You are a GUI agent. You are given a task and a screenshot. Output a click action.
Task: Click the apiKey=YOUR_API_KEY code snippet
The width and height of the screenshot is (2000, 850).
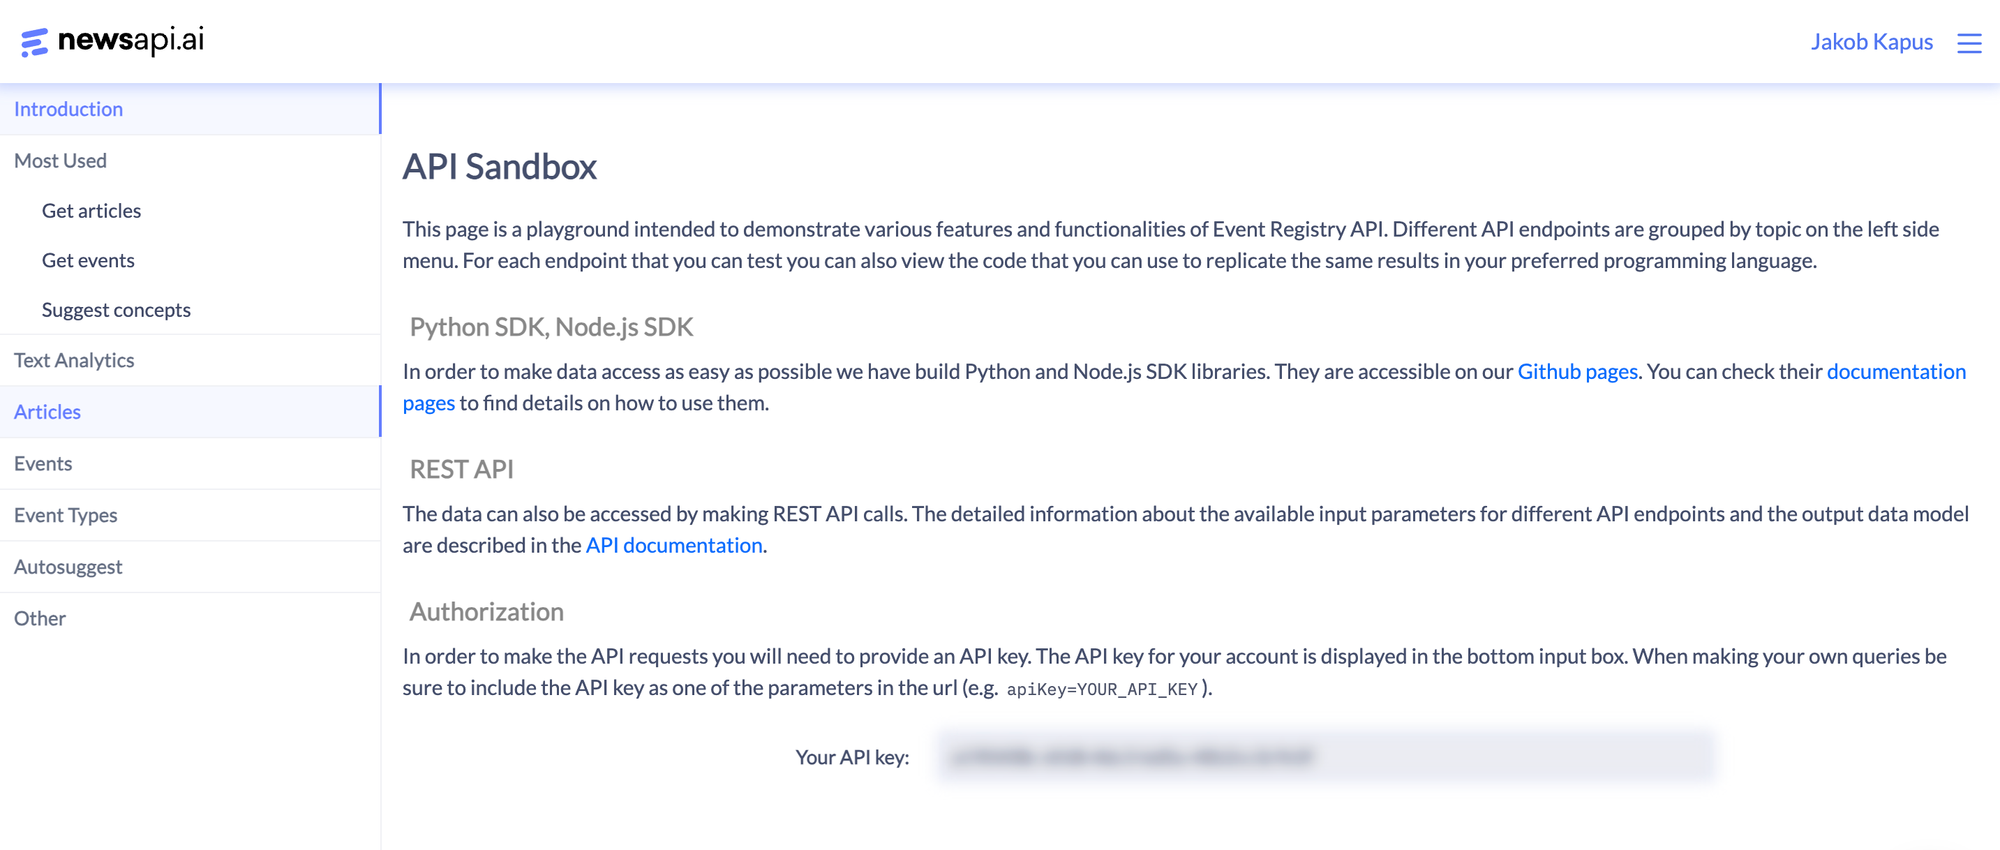coord(1102,689)
